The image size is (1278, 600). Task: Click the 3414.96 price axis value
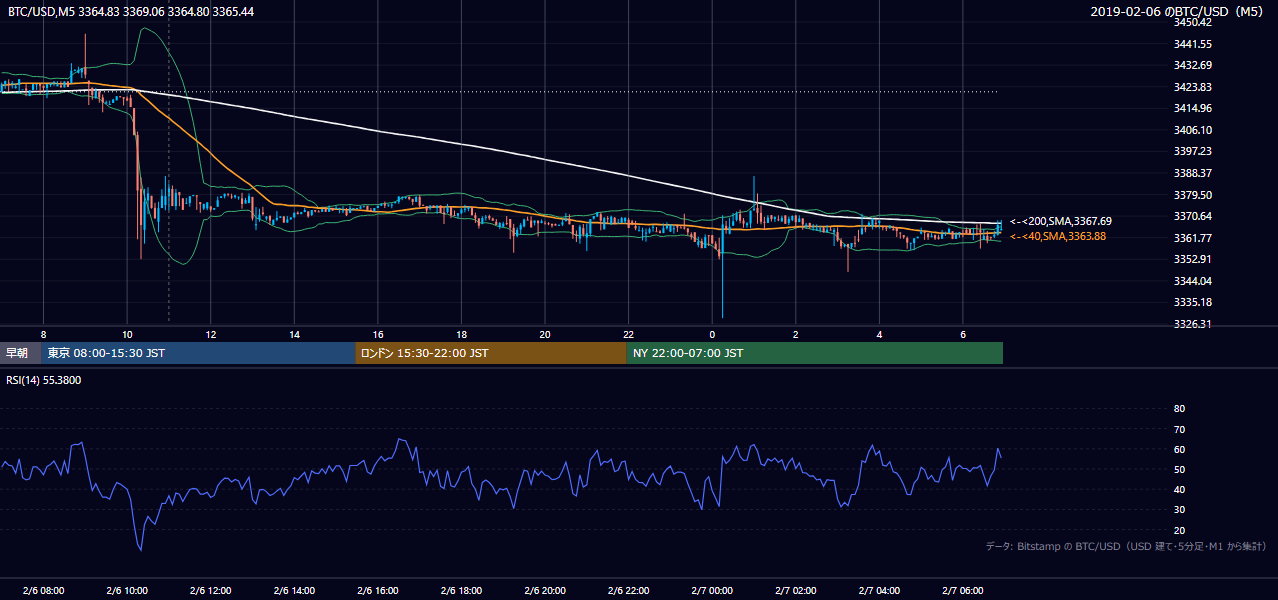tap(1193, 108)
